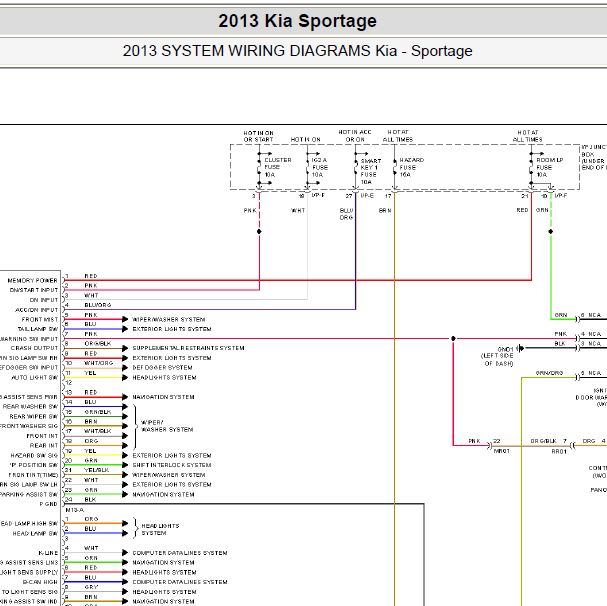Click the BLU/ORG wire label at pin 4
Image resolution: width=607 pixels, height=606 pixels.
[x=98, y=305]
